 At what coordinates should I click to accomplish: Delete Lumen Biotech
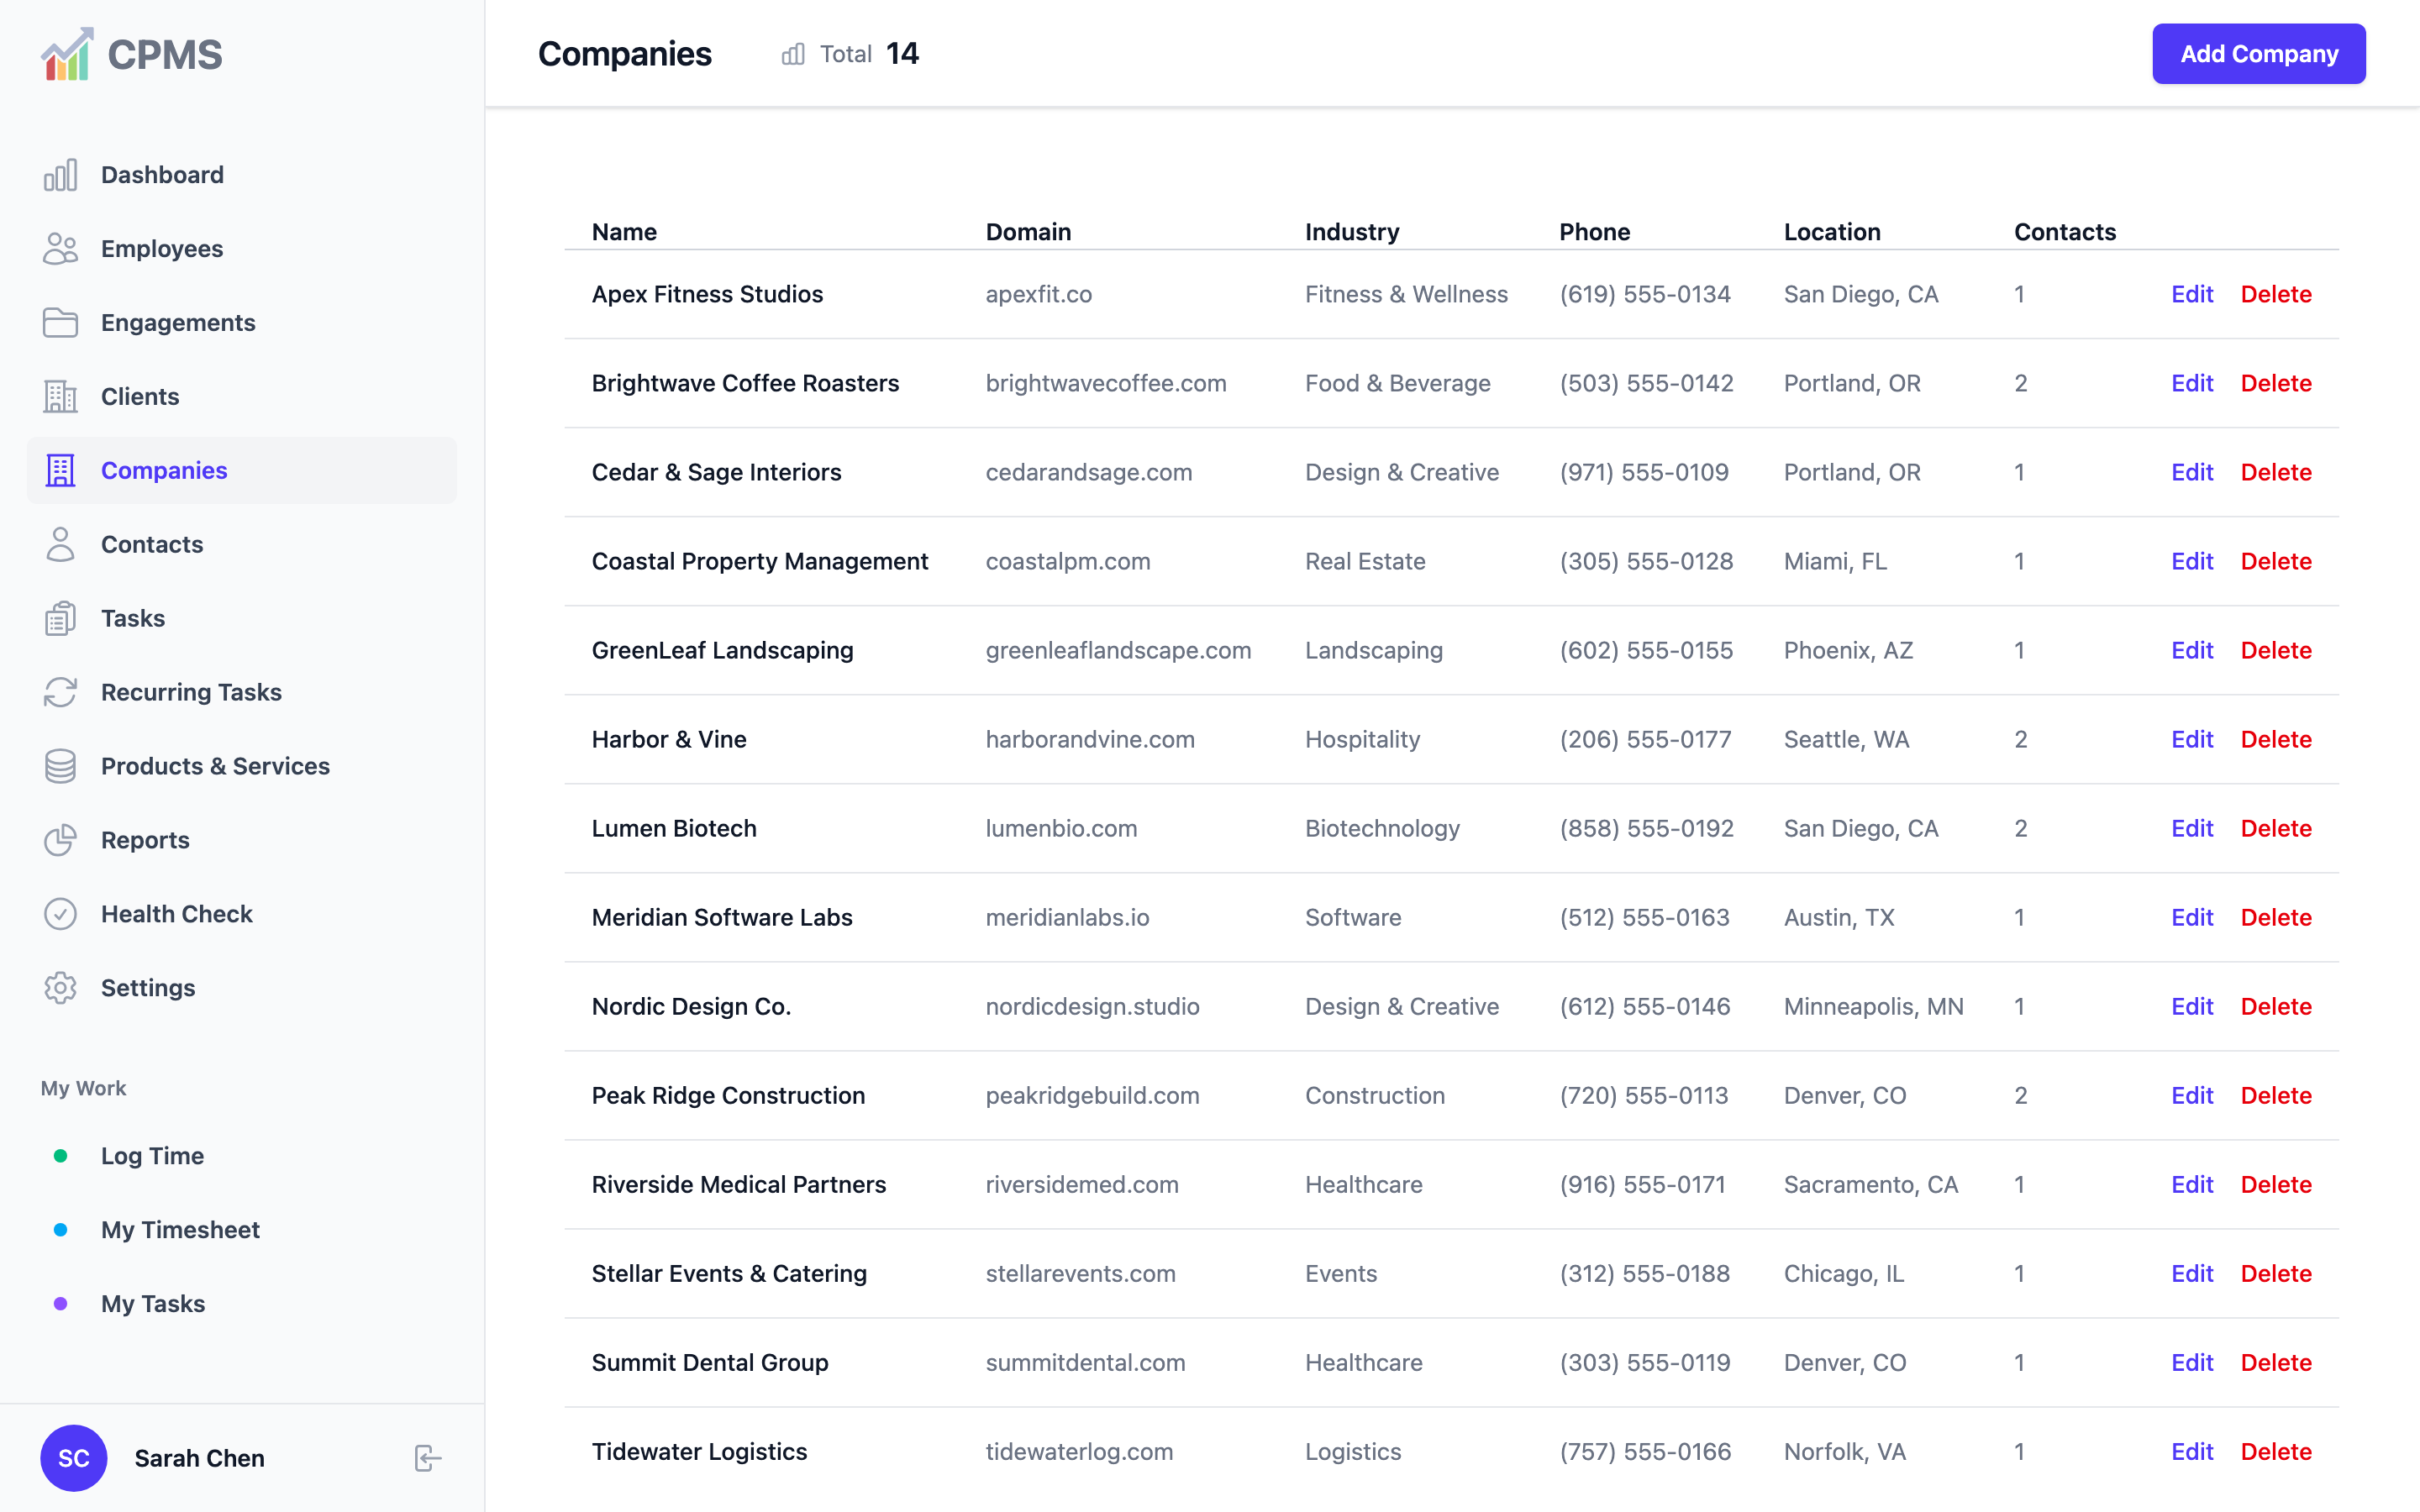(2276, 828)
